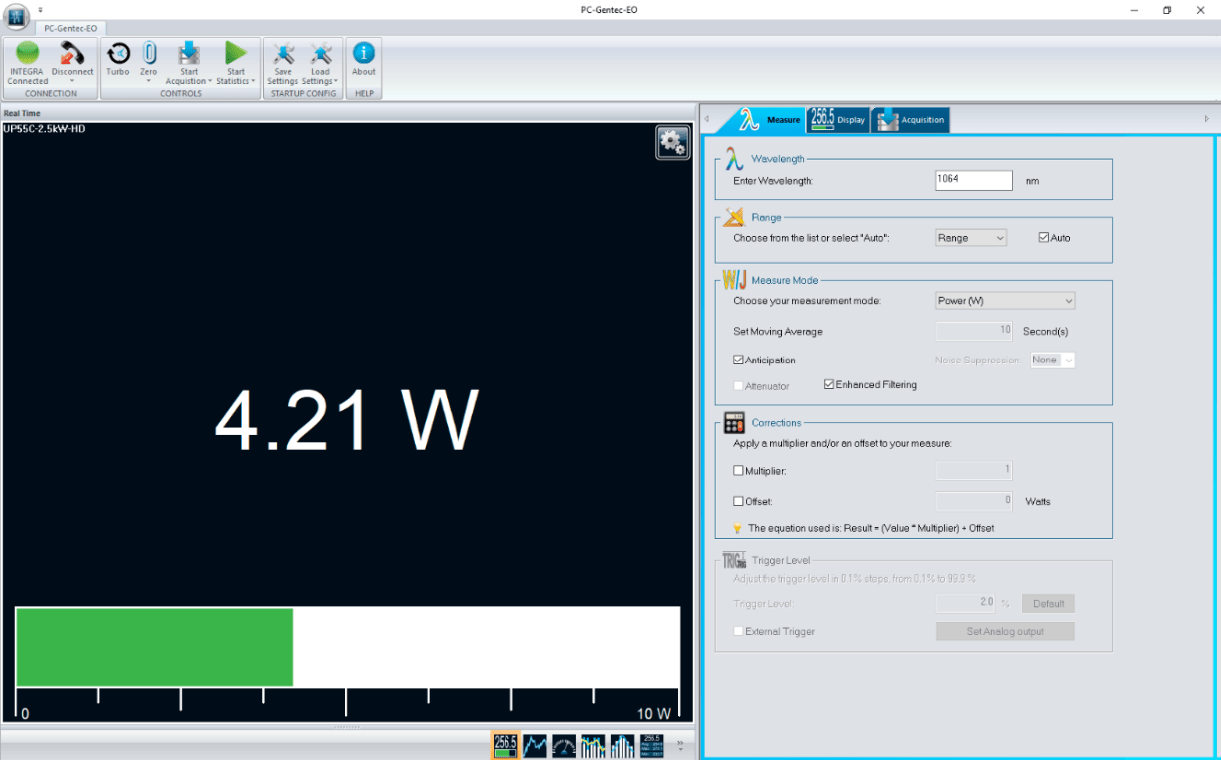This screenshot has height=760, width=1221.
Task: Switch to the needle gauge display view
Action: (x=563, y=745)
